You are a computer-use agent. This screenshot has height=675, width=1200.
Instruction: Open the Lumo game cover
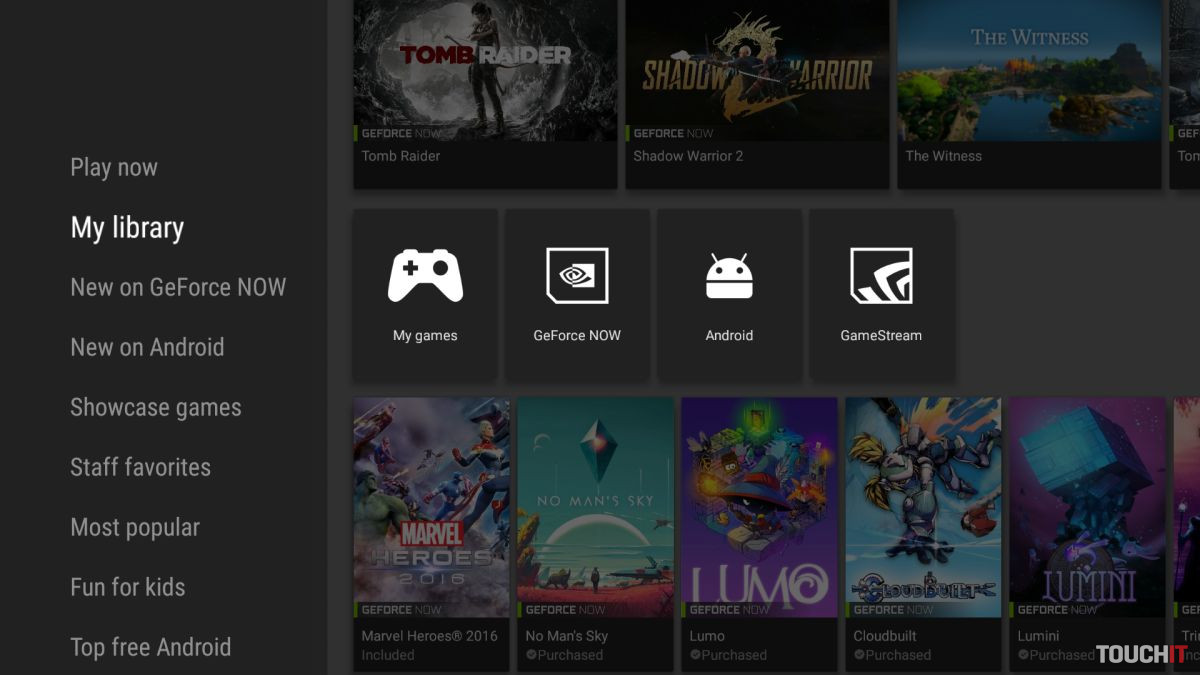[x=759, y=507]
